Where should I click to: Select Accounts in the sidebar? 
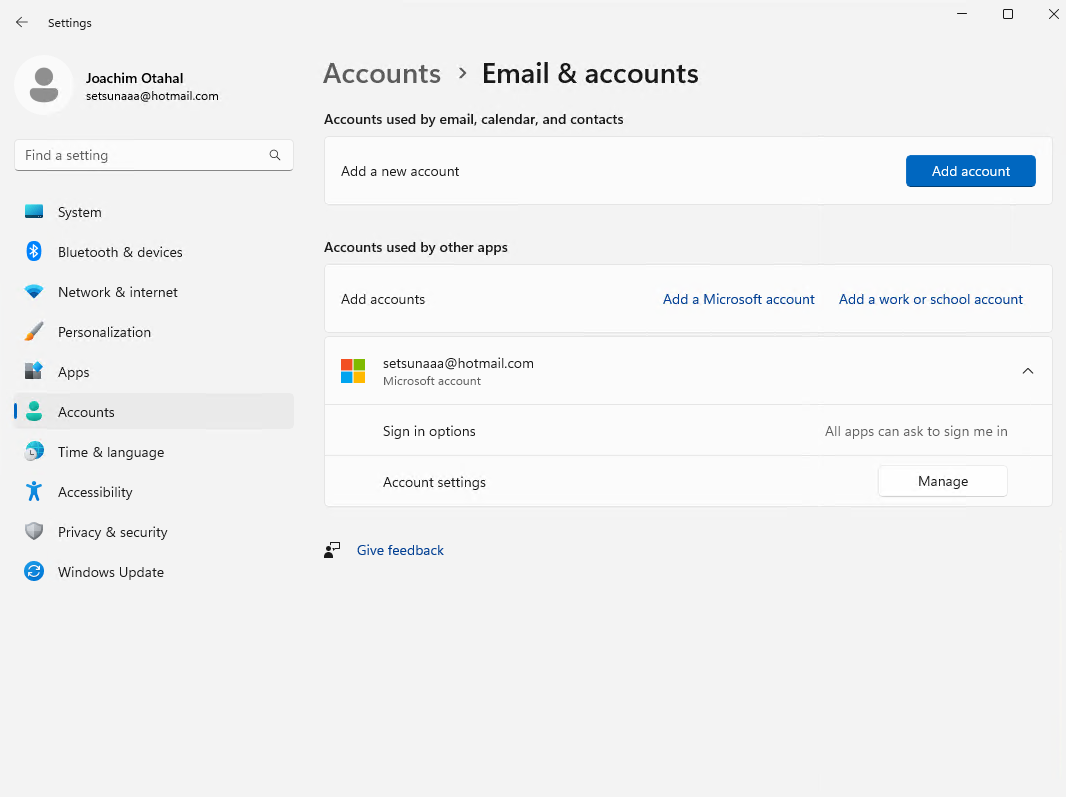[x=154, y=412]
